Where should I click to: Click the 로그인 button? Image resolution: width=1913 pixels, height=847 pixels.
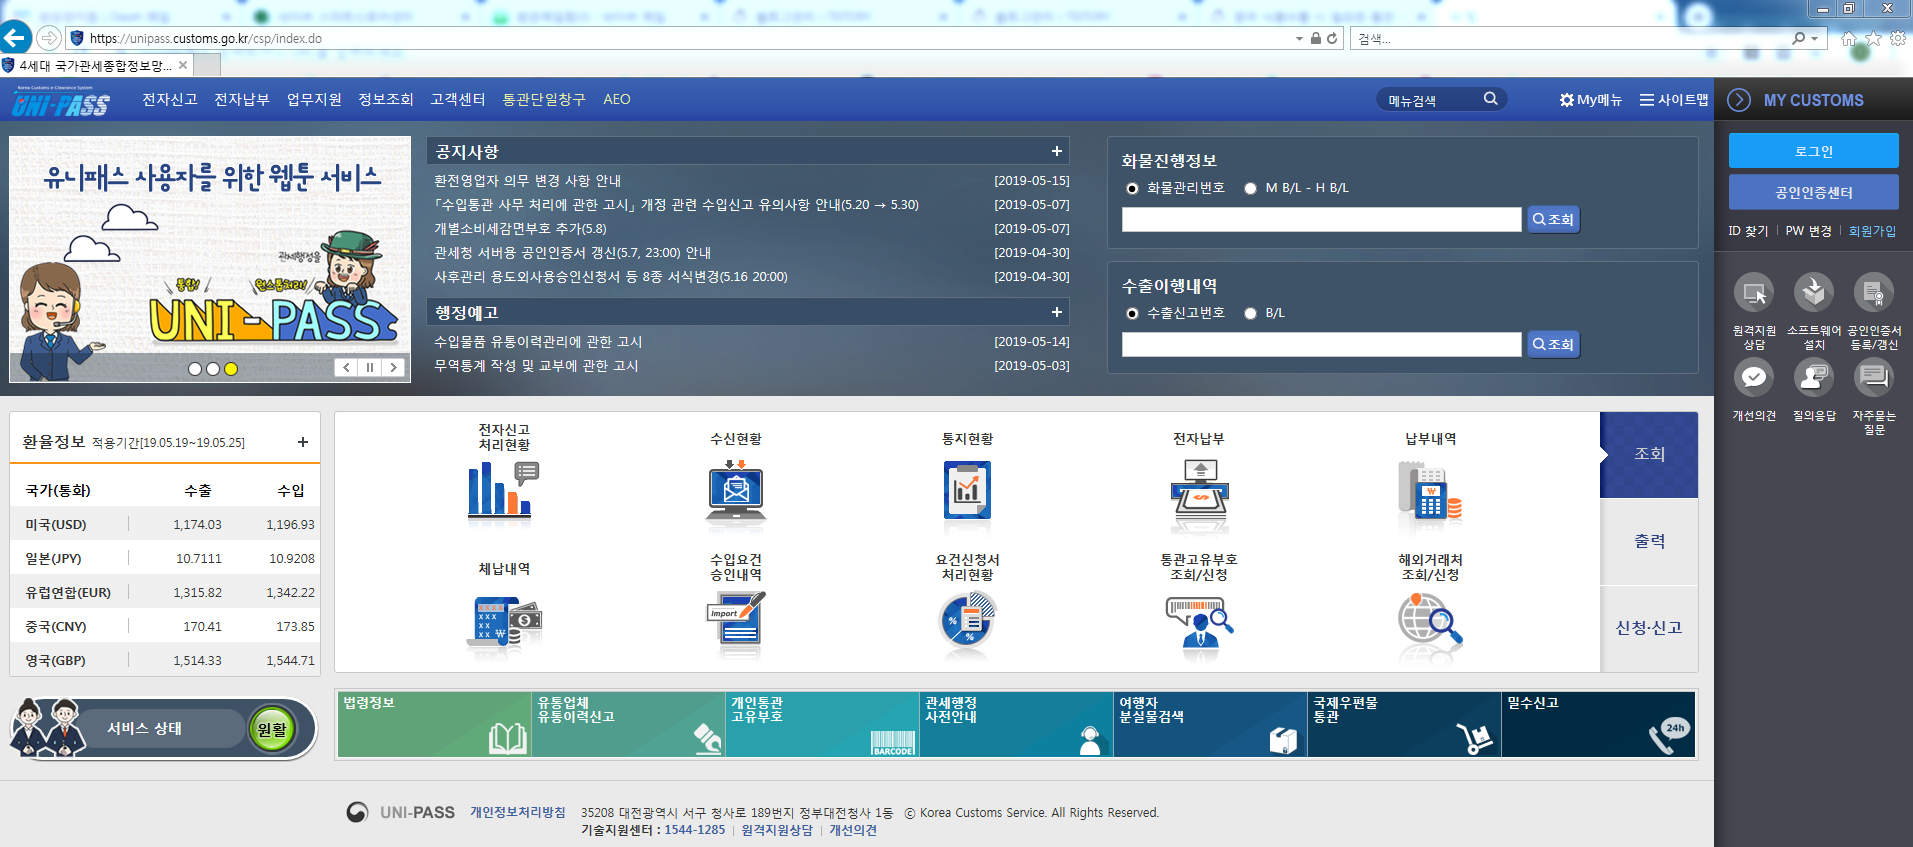coord(1814,151)
